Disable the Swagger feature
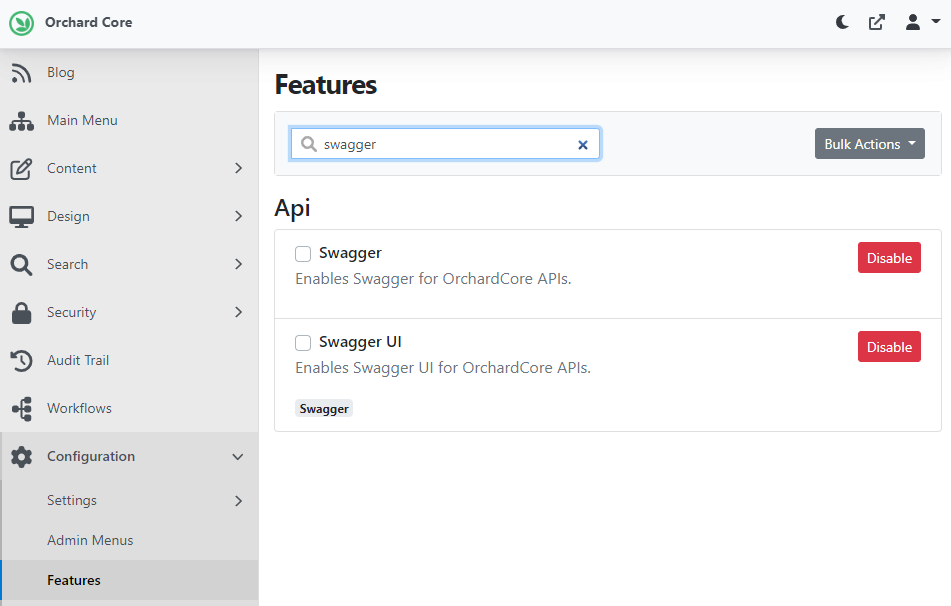Screen dimensions: 951x606 (x=889, y=258)
